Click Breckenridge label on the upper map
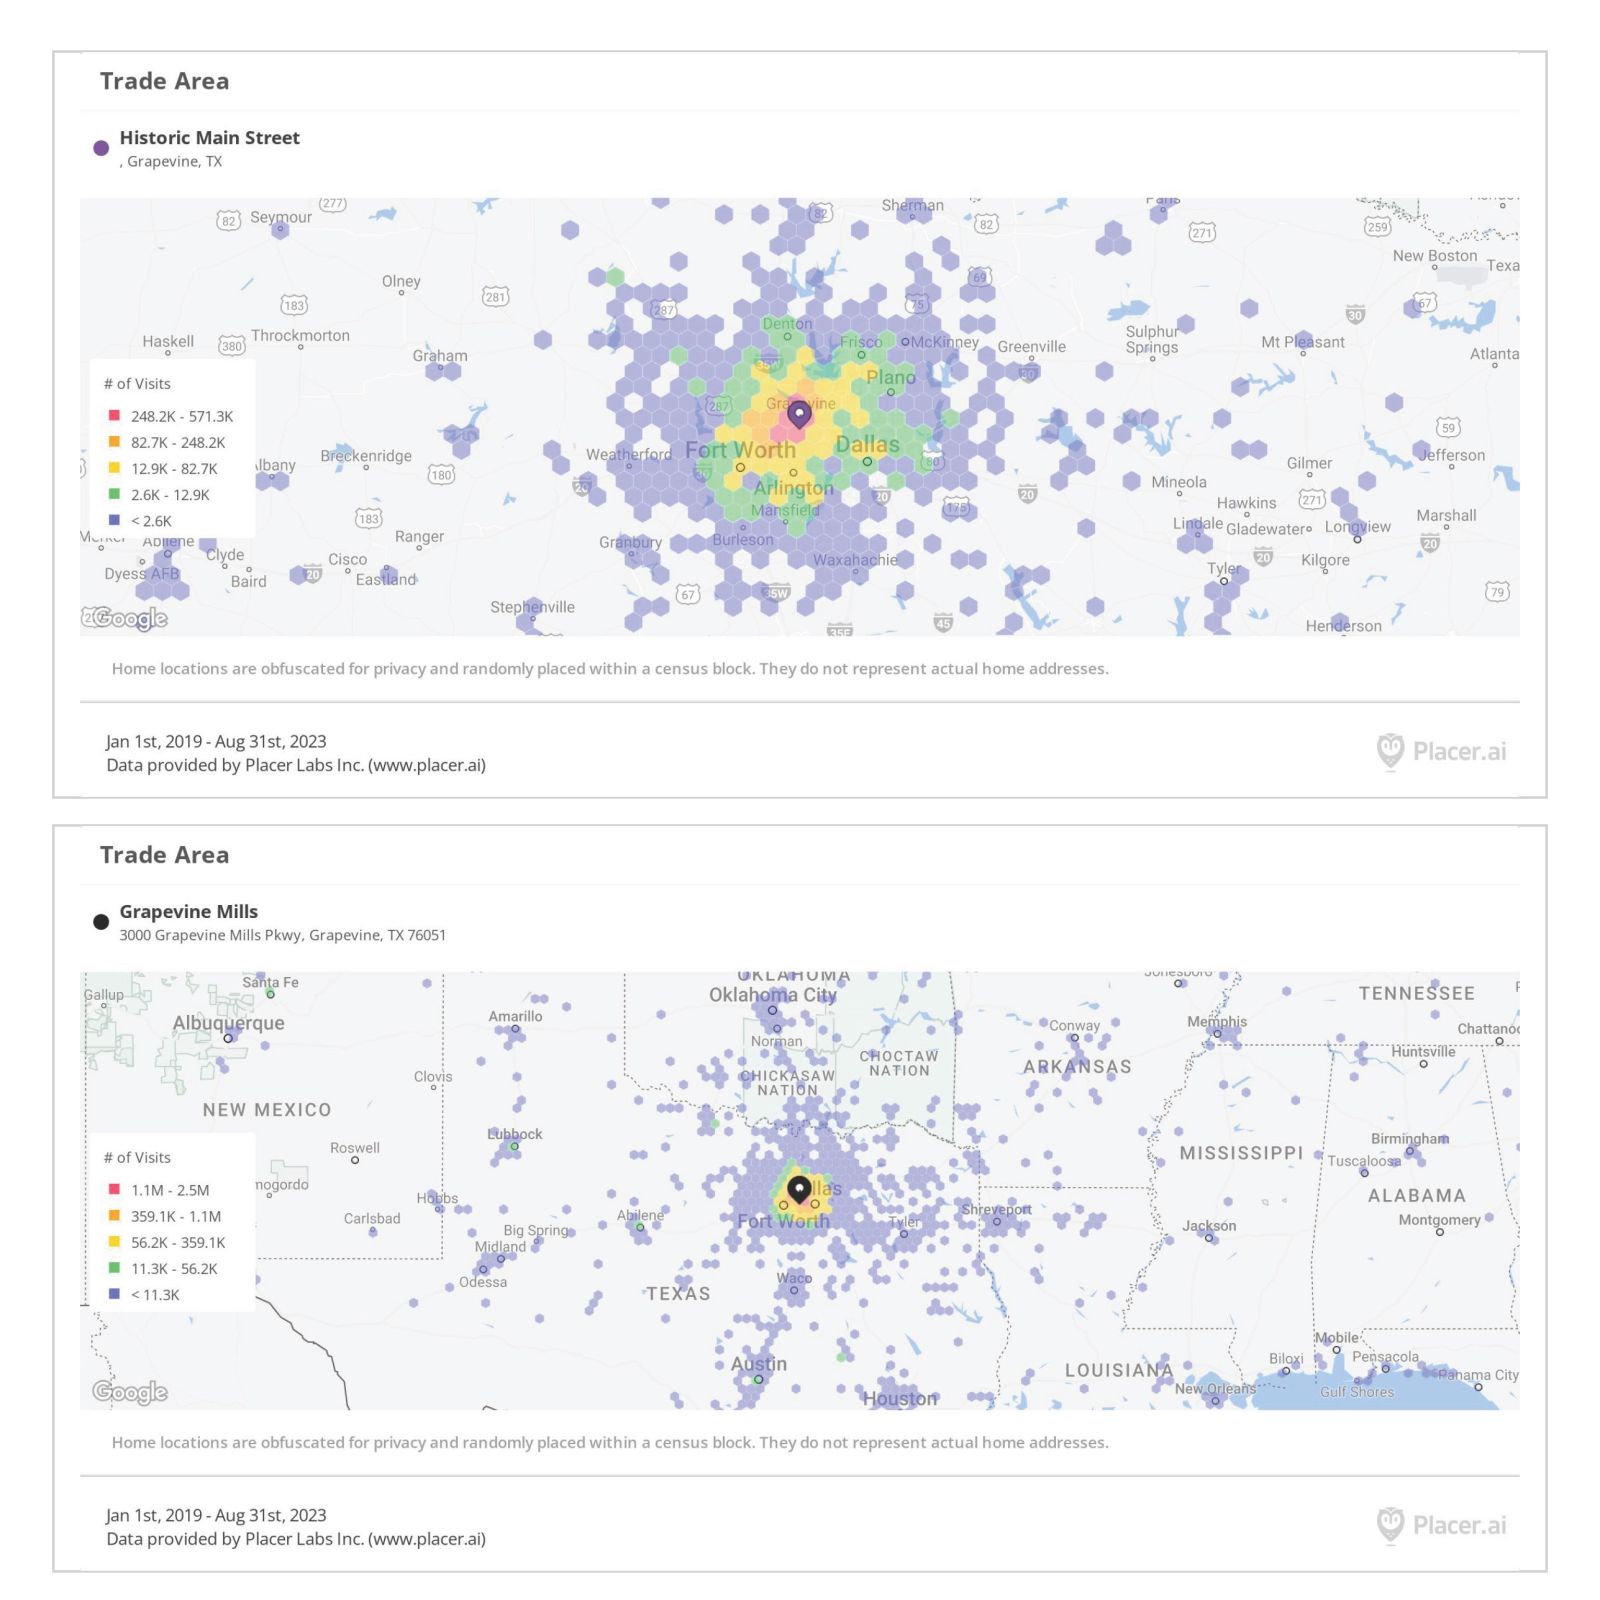The image size is (1600, 1600). coord(365,456)
